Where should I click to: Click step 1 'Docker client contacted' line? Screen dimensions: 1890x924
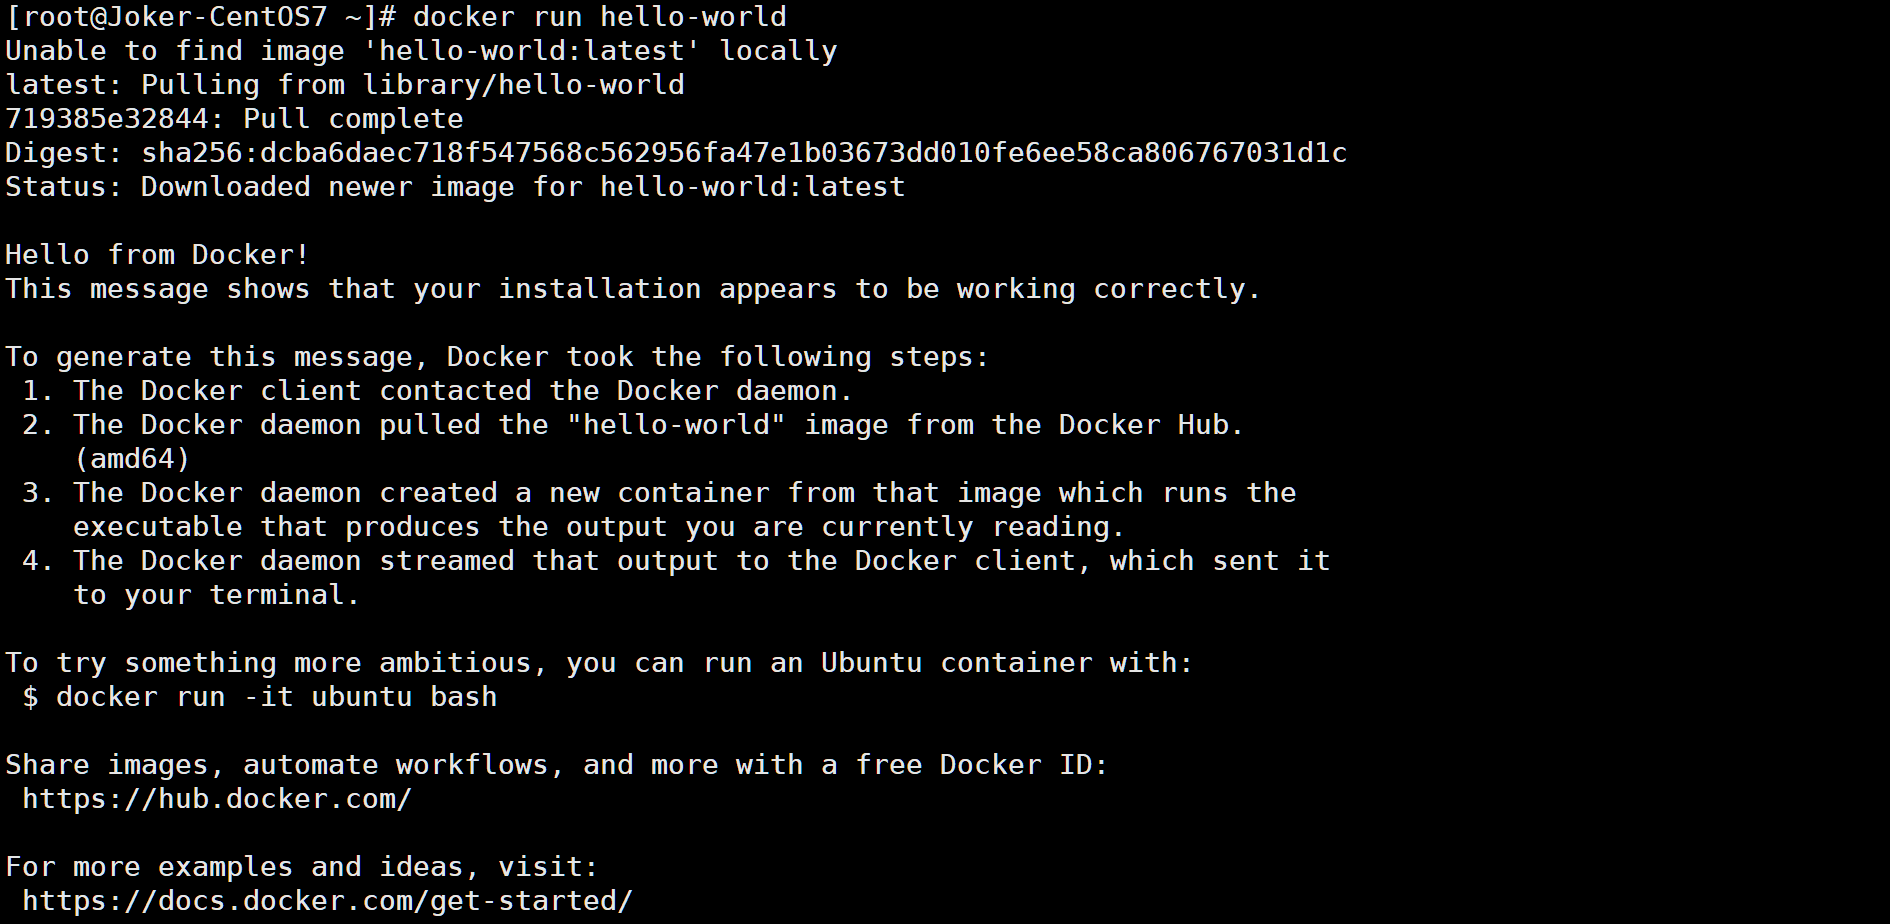(462, 391)
